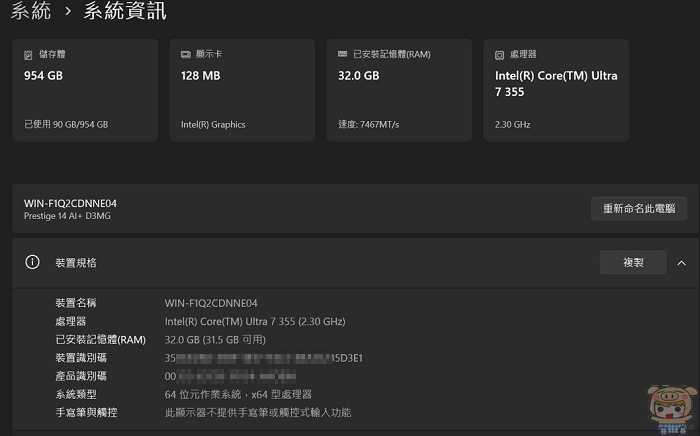Click the display adapter icon beside 顯示卡
The height and width of the screenshot is (436, 700).
click(186, 54)
